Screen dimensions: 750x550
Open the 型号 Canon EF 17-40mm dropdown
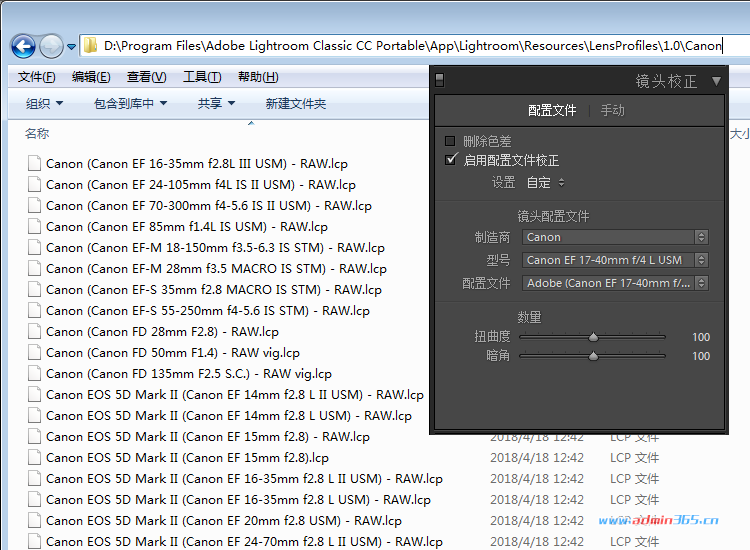click(x=615, y=260)
